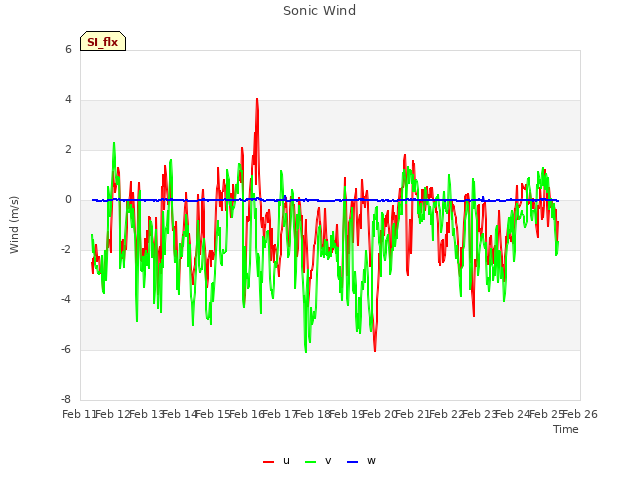Click the Feb 26 x-axis label
This screenshot has height=480, width=640.
point(580,414)
